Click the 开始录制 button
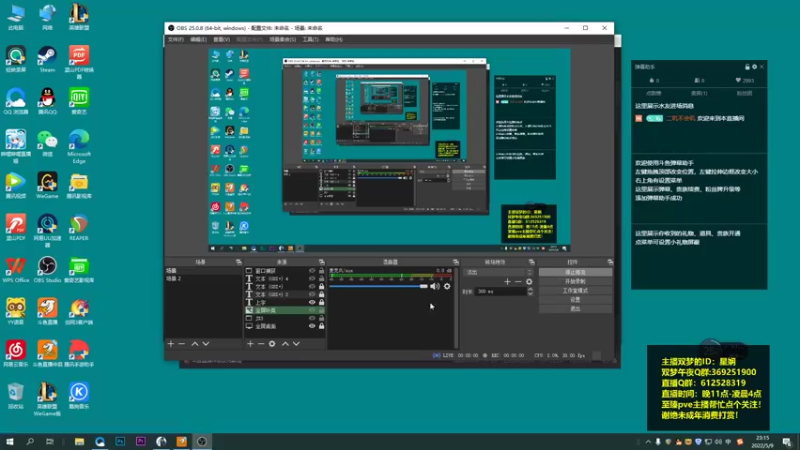 (575, 282)
